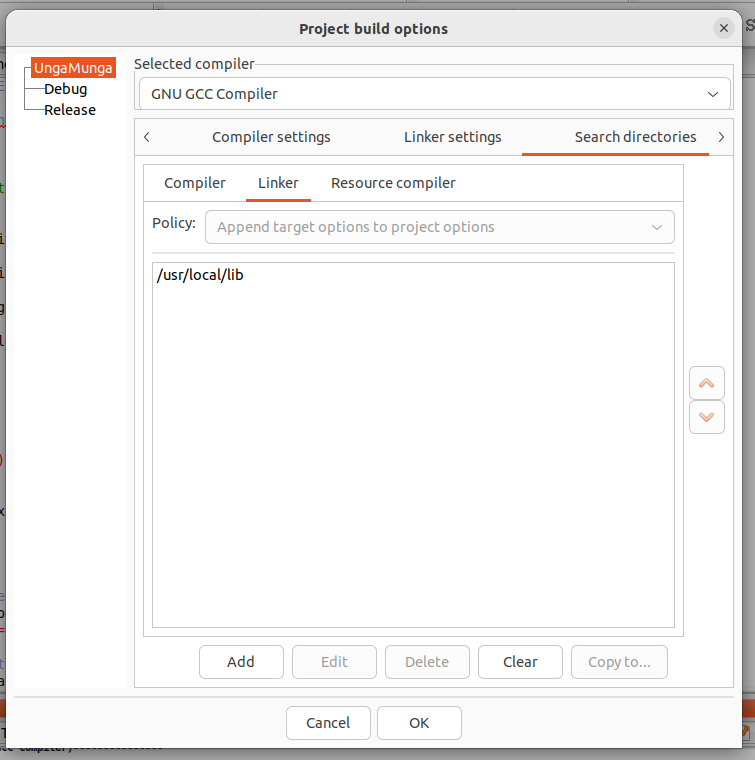Select the Release build target
Viewport: 755px width, 760px height.
(70, 110)
